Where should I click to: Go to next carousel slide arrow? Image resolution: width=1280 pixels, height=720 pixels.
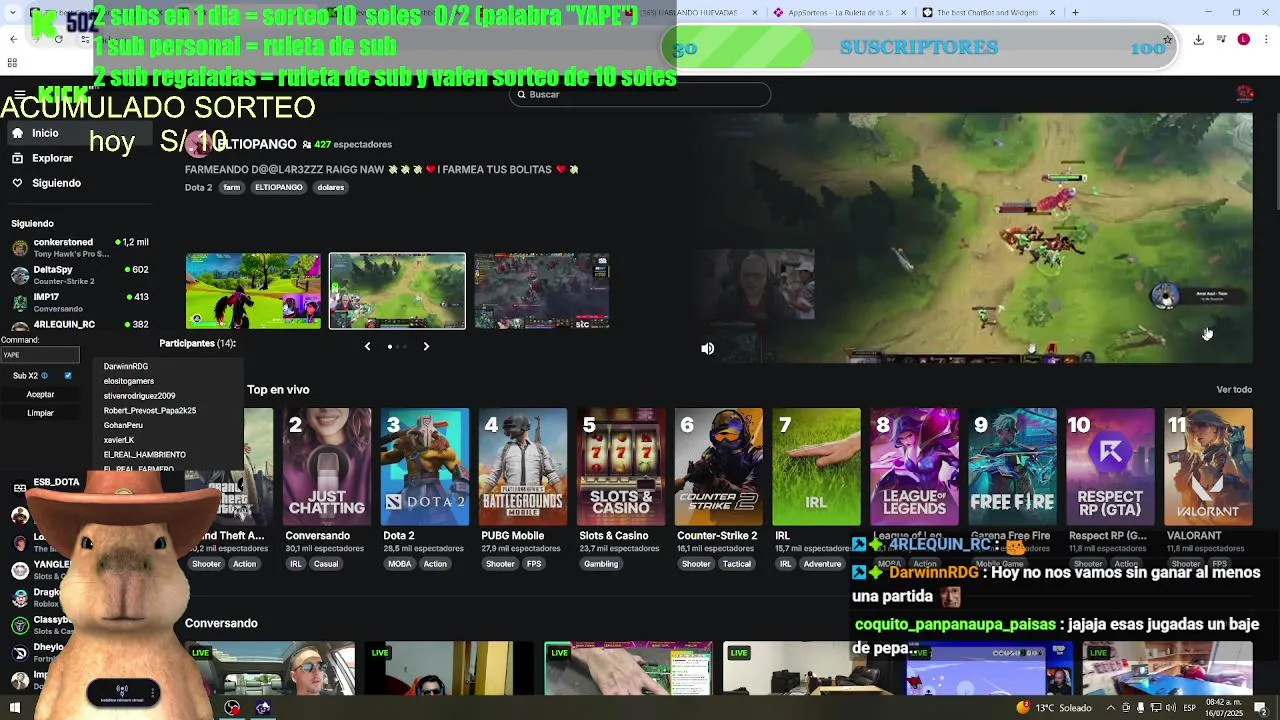[x=426, y=346]
